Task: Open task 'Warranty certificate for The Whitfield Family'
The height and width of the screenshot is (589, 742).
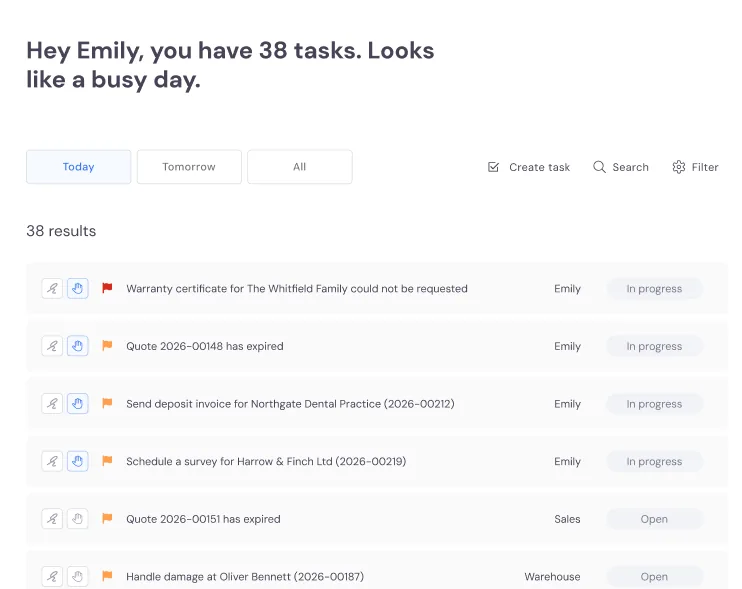Action: [297, 289]
